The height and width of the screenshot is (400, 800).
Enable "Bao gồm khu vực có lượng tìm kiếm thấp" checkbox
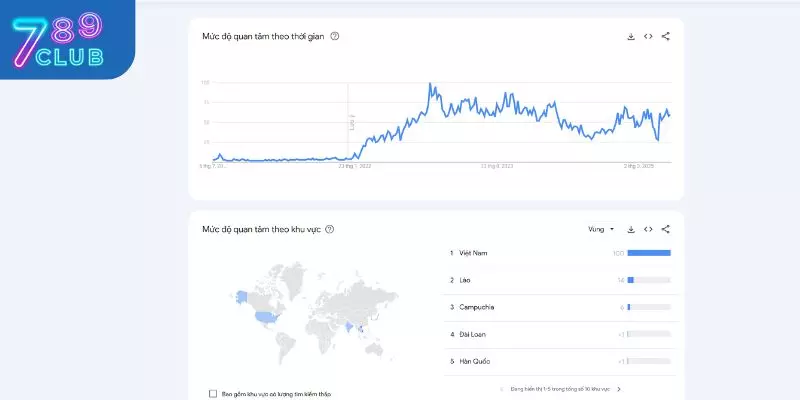point(213,393)
